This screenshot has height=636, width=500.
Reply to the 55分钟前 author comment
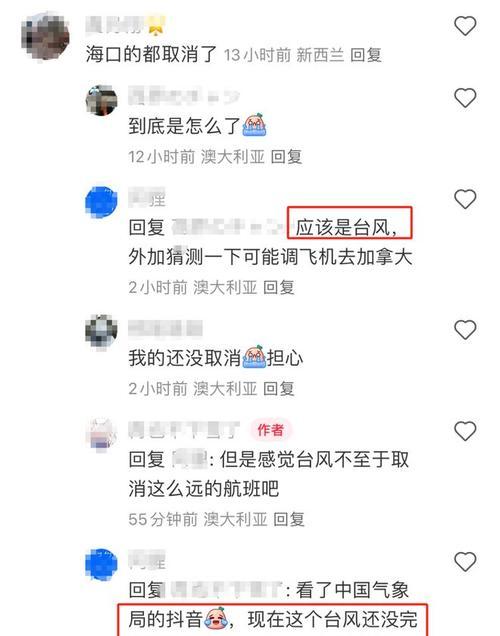pyautogui.click(x=289, y=519)
